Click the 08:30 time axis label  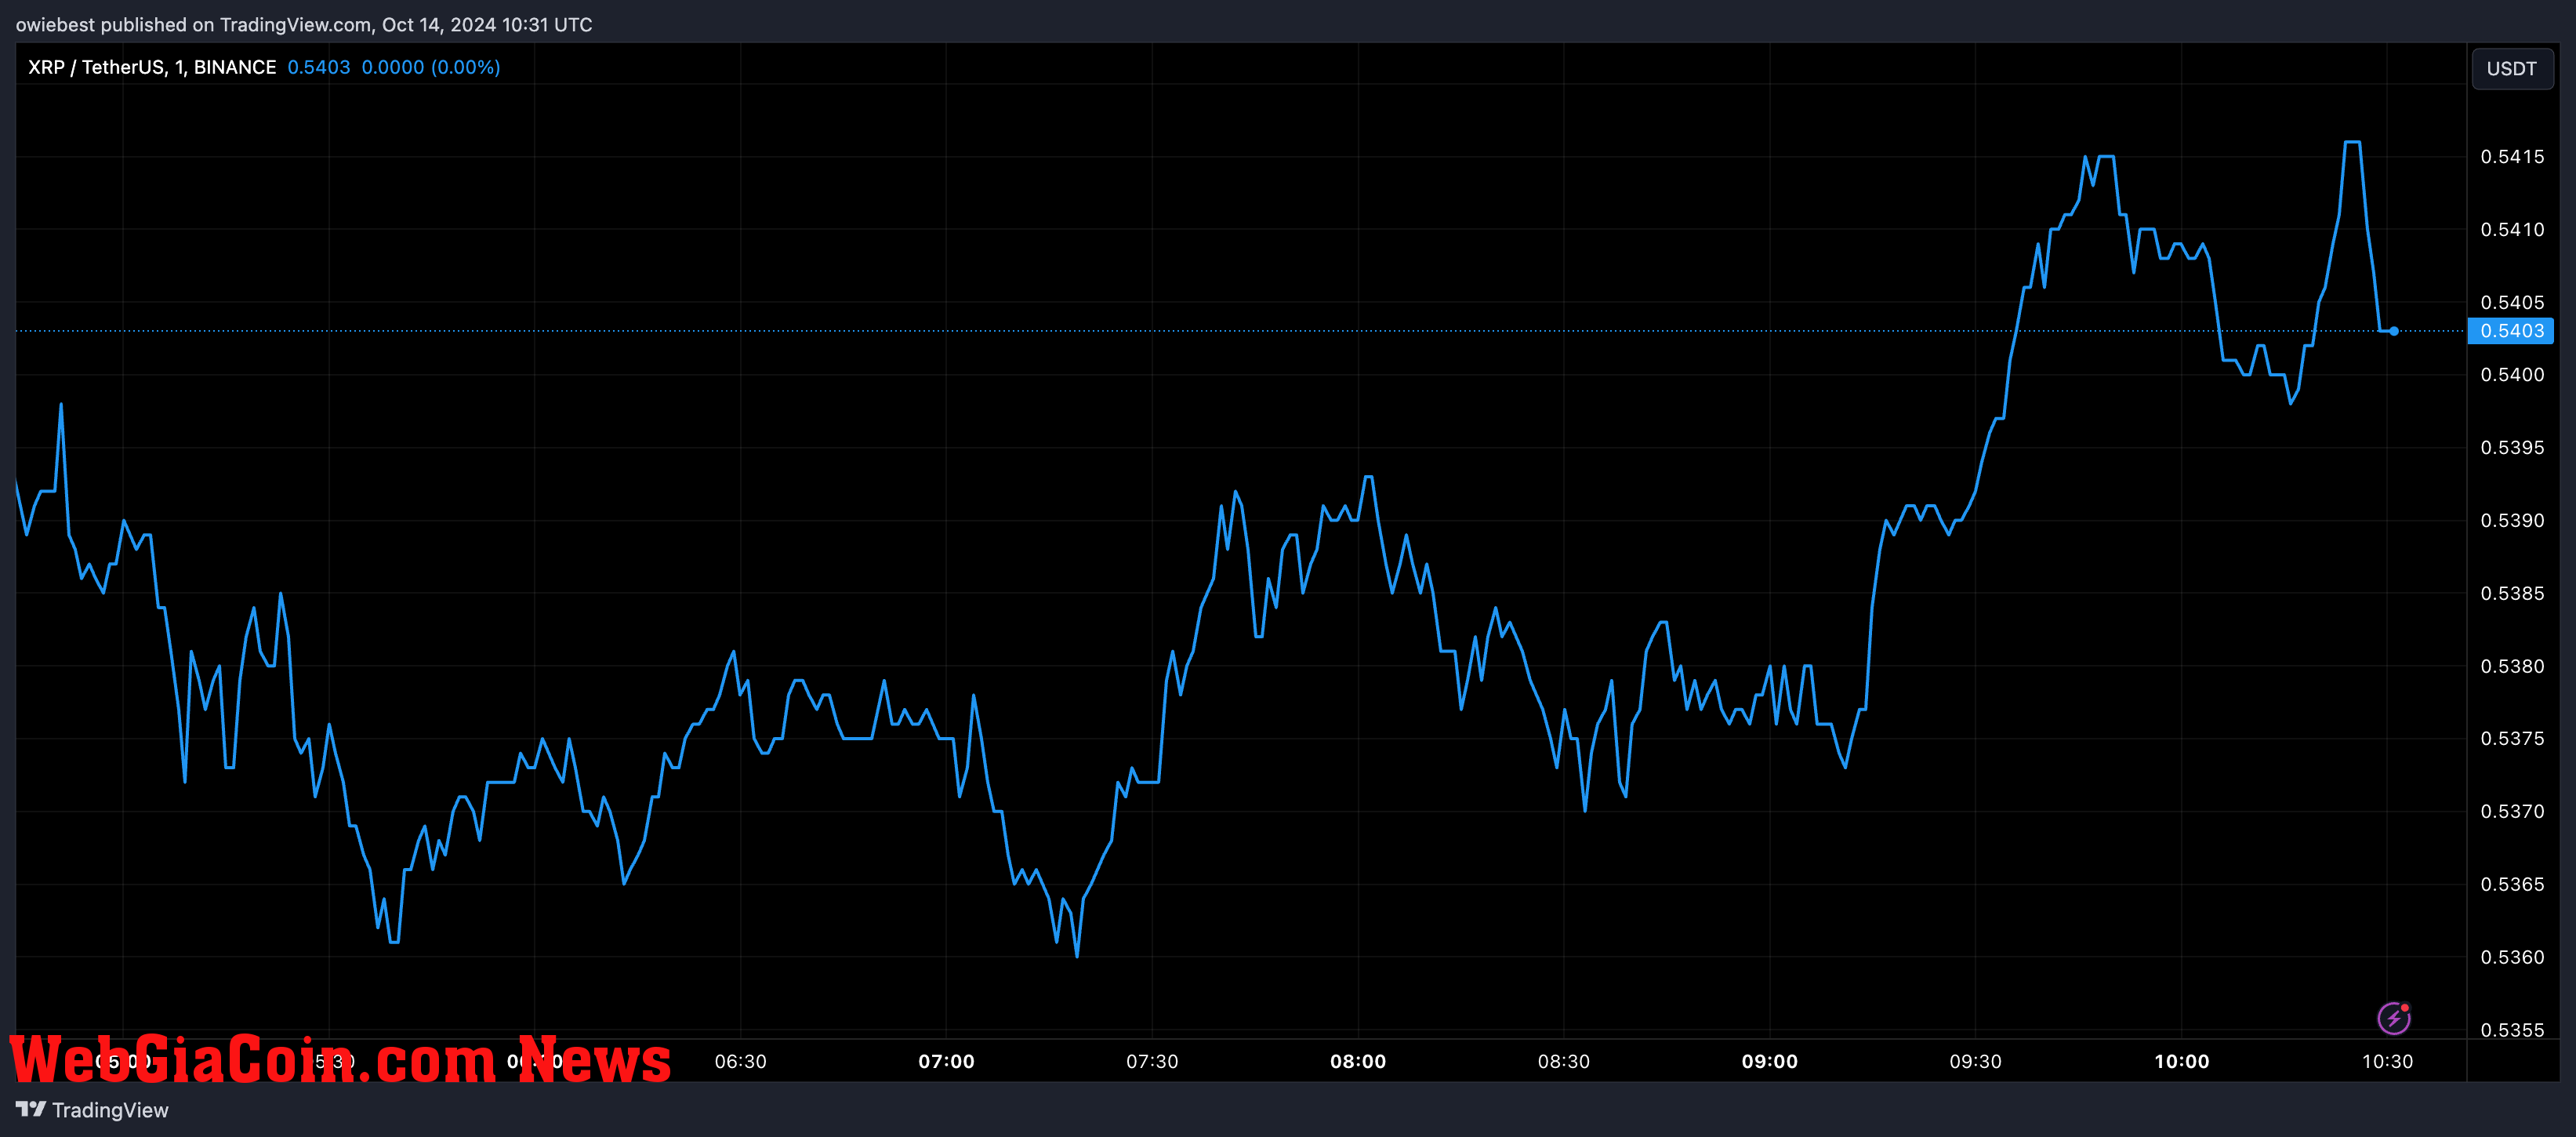click(1564, 1062)
